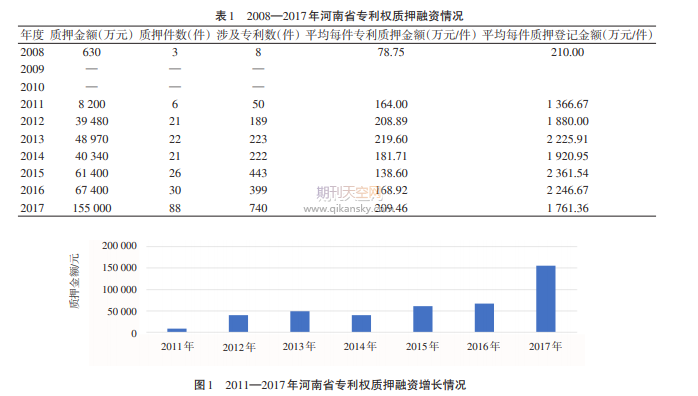The height and width of the screenshot is (396, 698).
Task: Click the 涉及专利数(件) column header
Action: coord(258,35)
